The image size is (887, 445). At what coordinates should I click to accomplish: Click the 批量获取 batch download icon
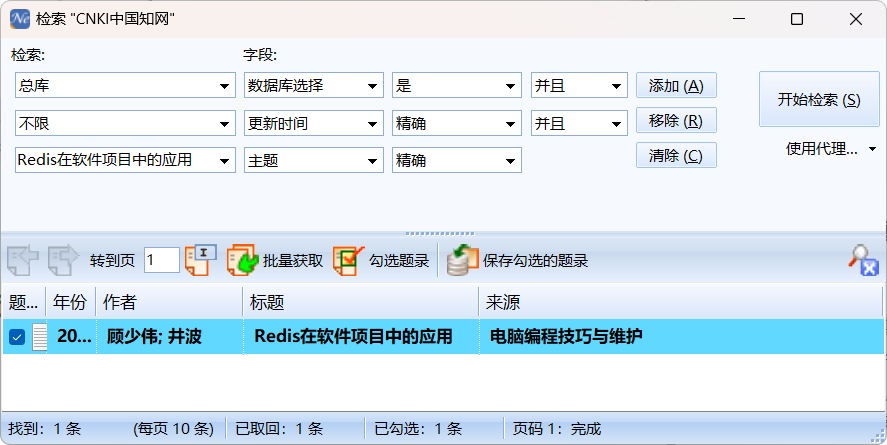click(x=242, y=260)
